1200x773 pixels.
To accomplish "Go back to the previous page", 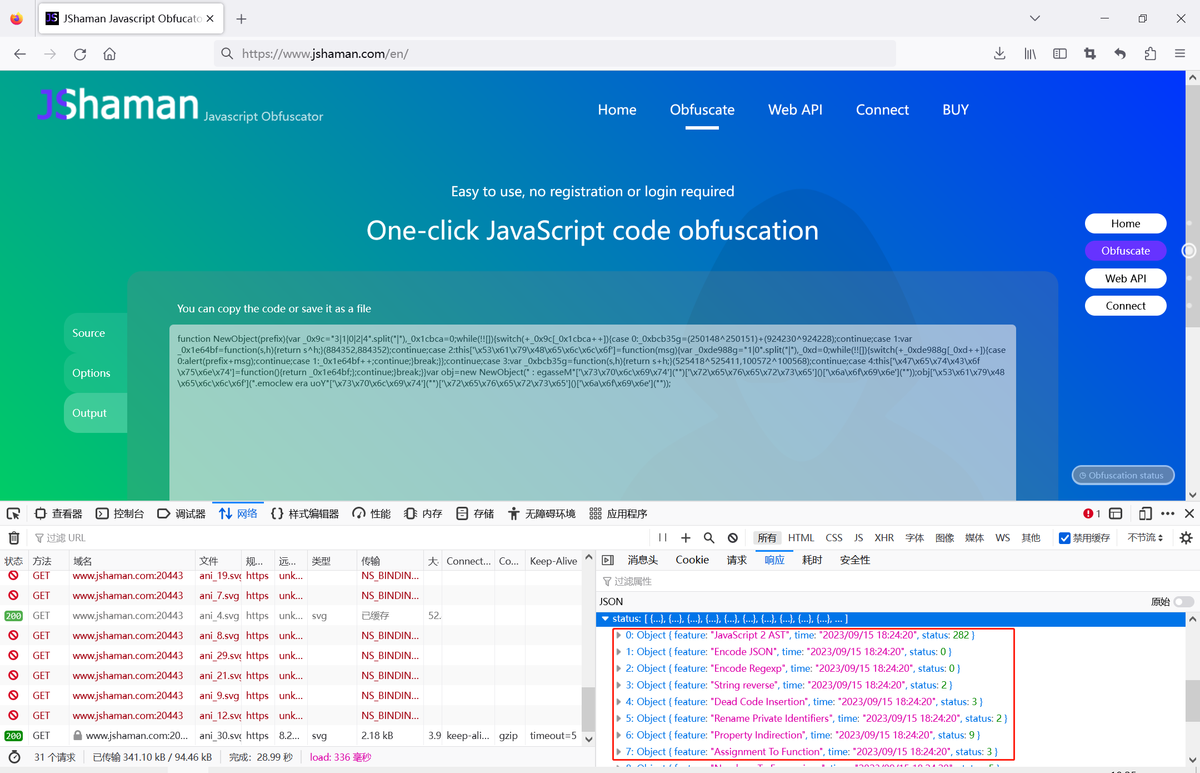I will [x=20, y=54].
